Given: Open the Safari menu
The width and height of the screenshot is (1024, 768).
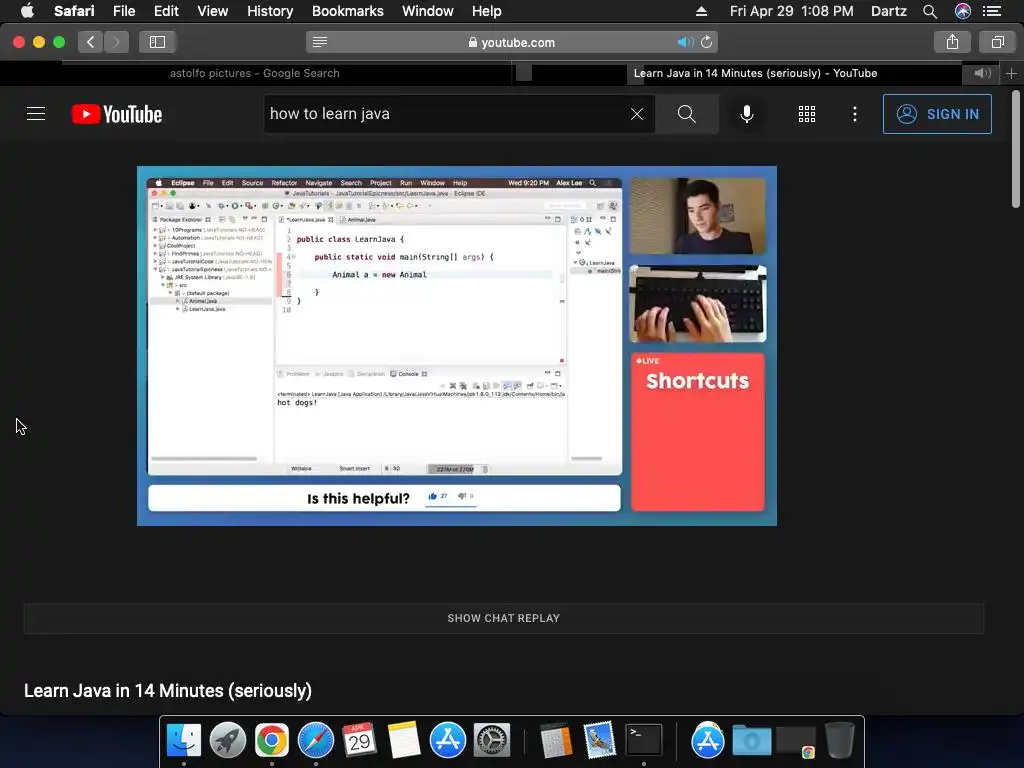Looking at the screenshot, I should coord(74,11).
